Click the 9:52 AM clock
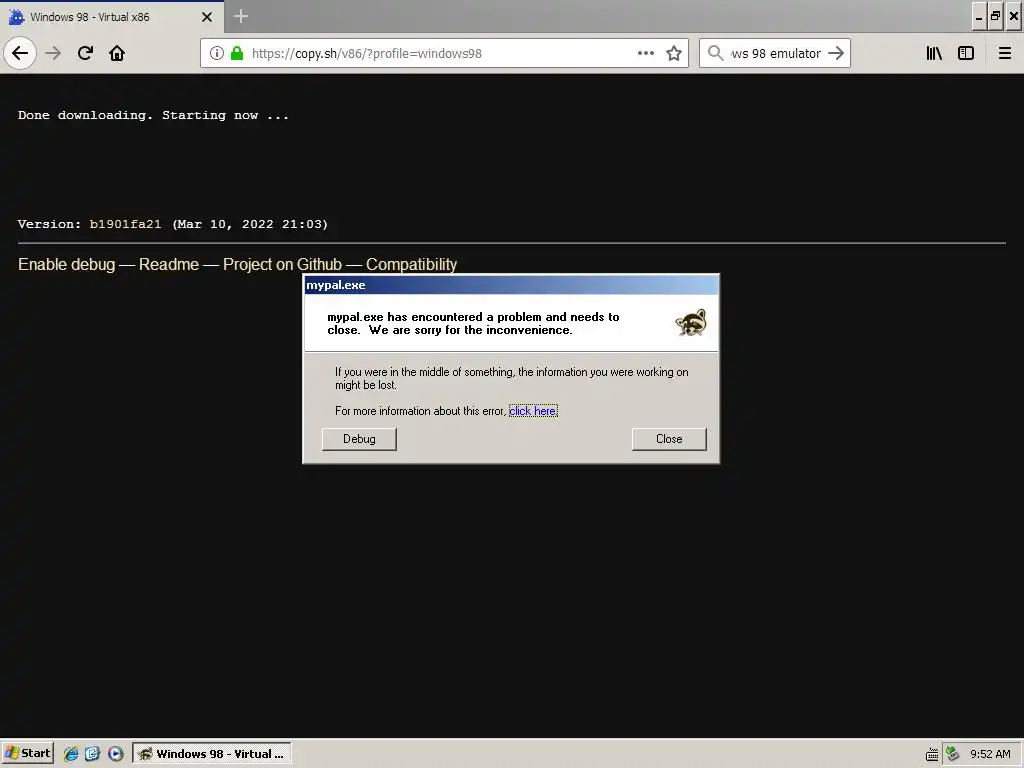Image resolution: width=1024 pixels, height=768 pixels. (x=990, y=754)
